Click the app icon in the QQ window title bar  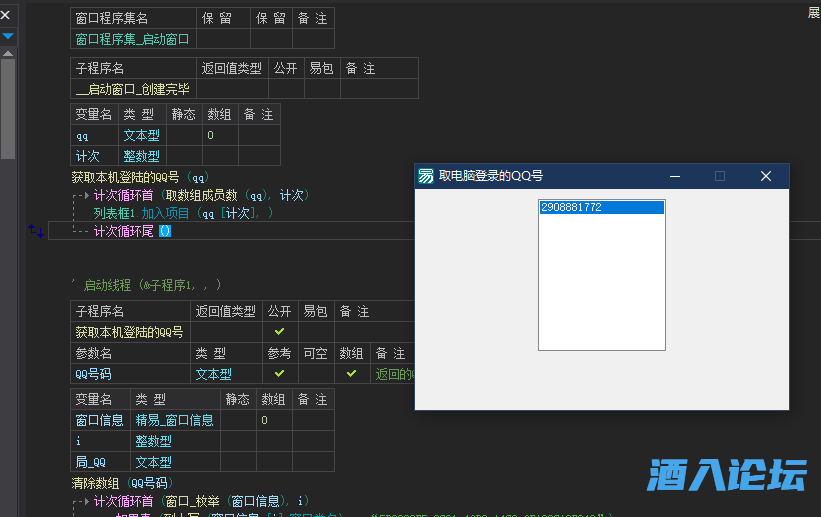pyautogui.click(x=426, y=176)
